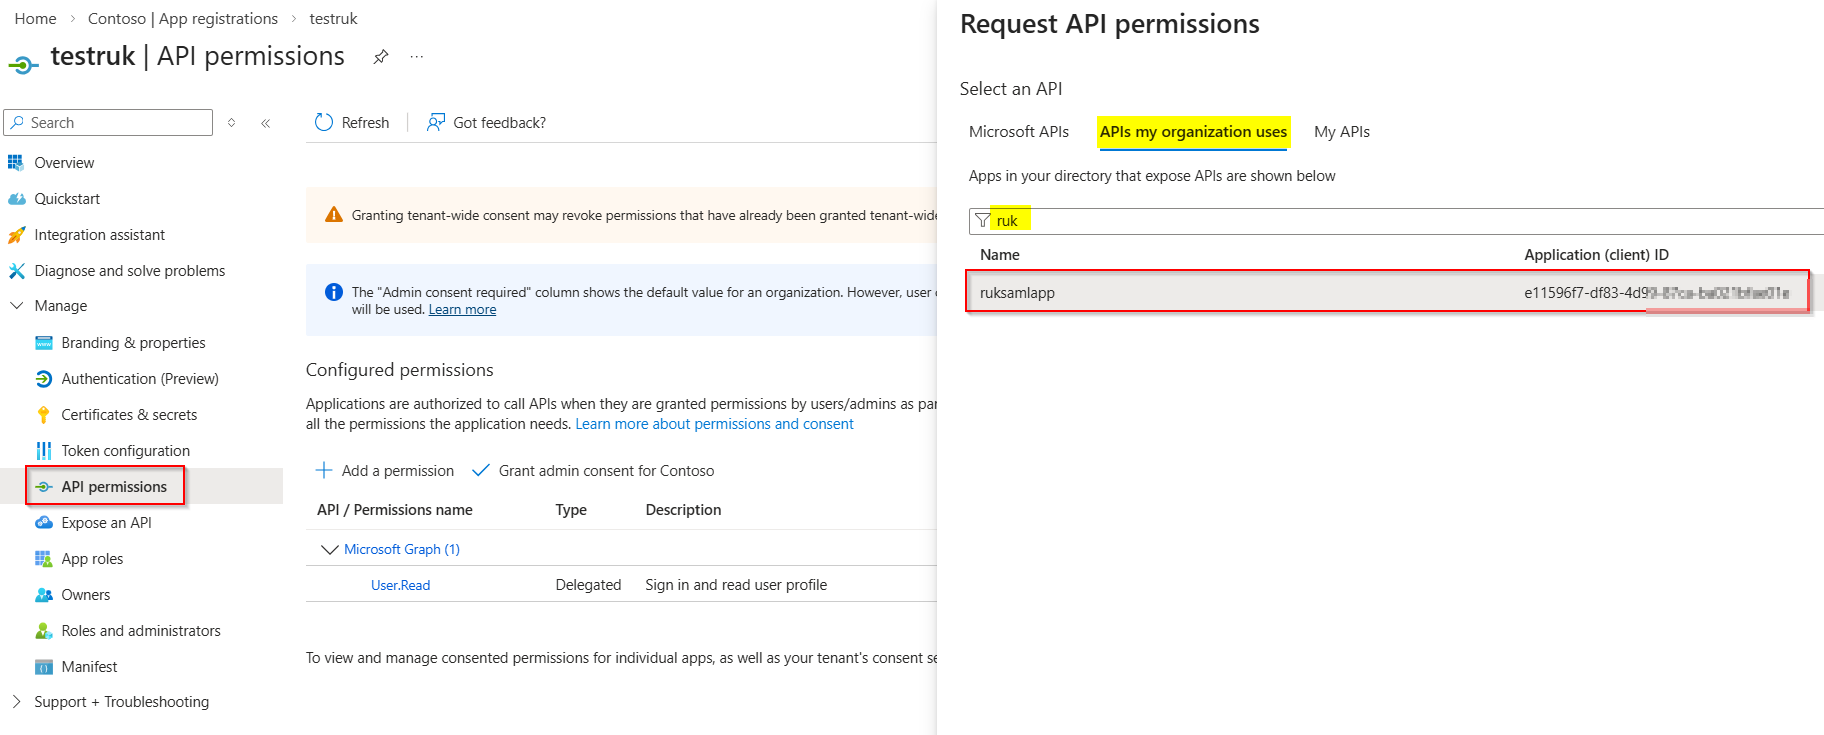Click the sidebar Search input field

(109, 123)
